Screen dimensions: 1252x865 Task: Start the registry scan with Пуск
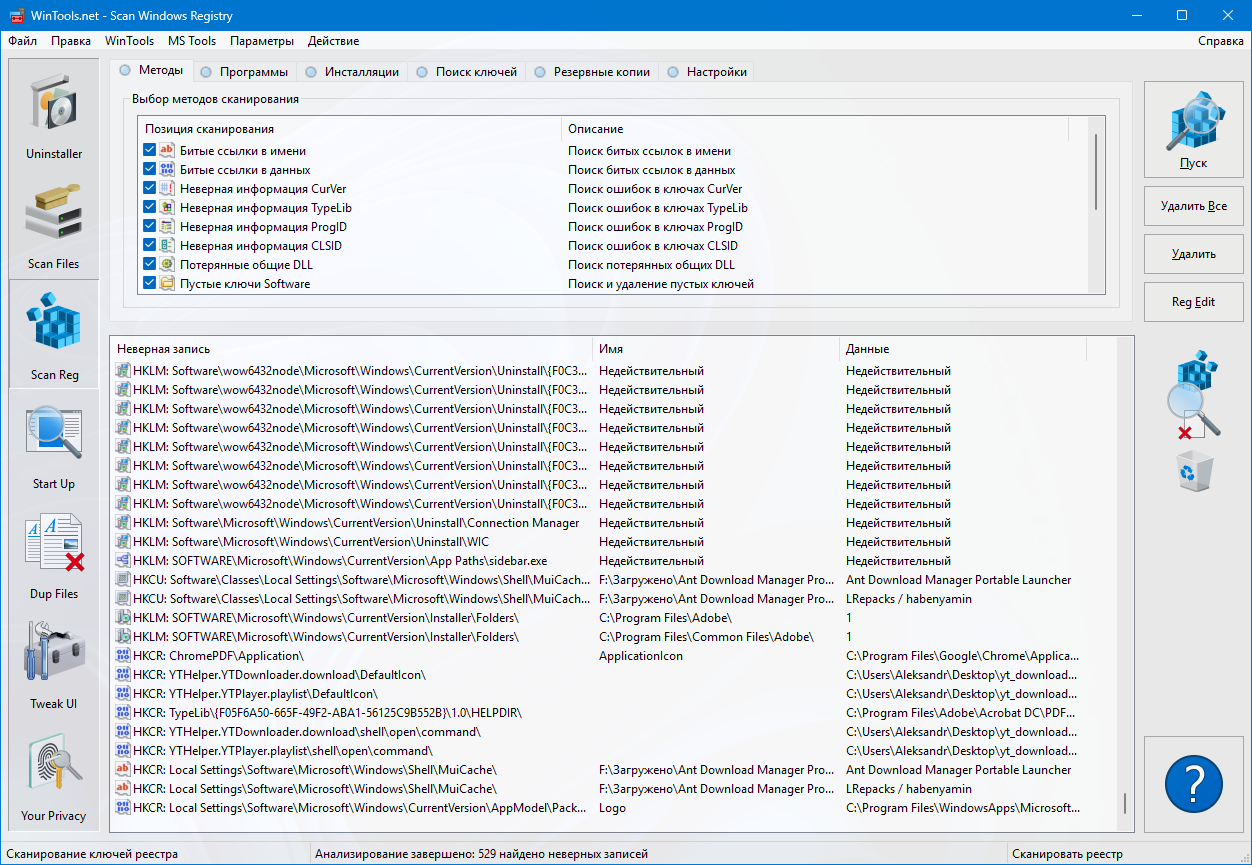(x=1193, y=130)
